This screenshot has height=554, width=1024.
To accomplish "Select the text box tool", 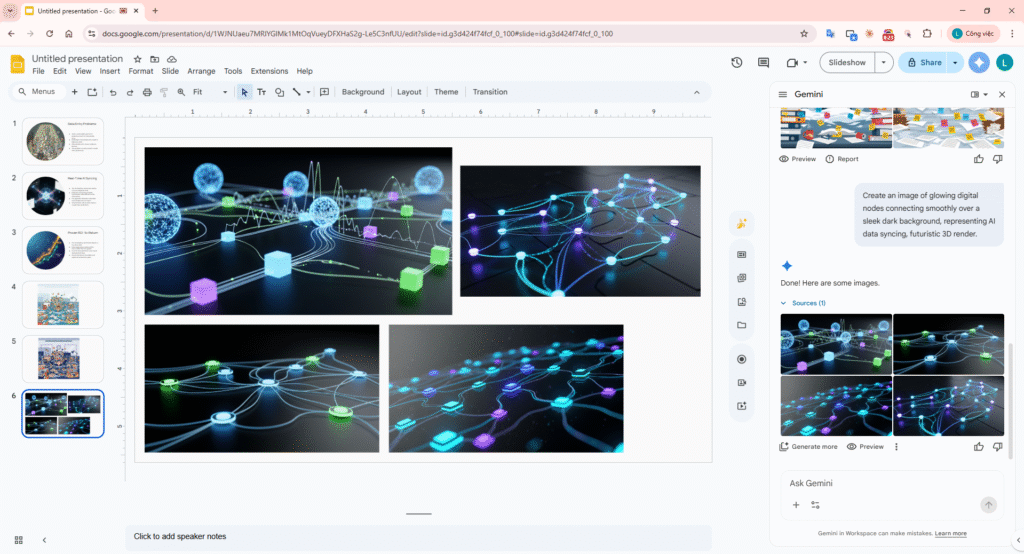I will [x=262, y=92].
